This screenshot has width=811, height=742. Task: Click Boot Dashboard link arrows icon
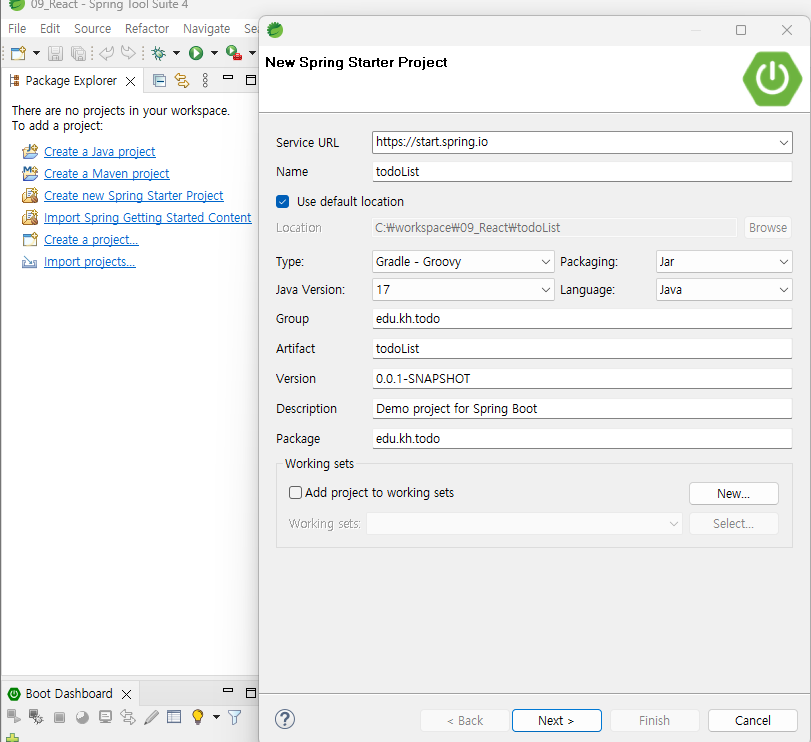coord(128,717)
